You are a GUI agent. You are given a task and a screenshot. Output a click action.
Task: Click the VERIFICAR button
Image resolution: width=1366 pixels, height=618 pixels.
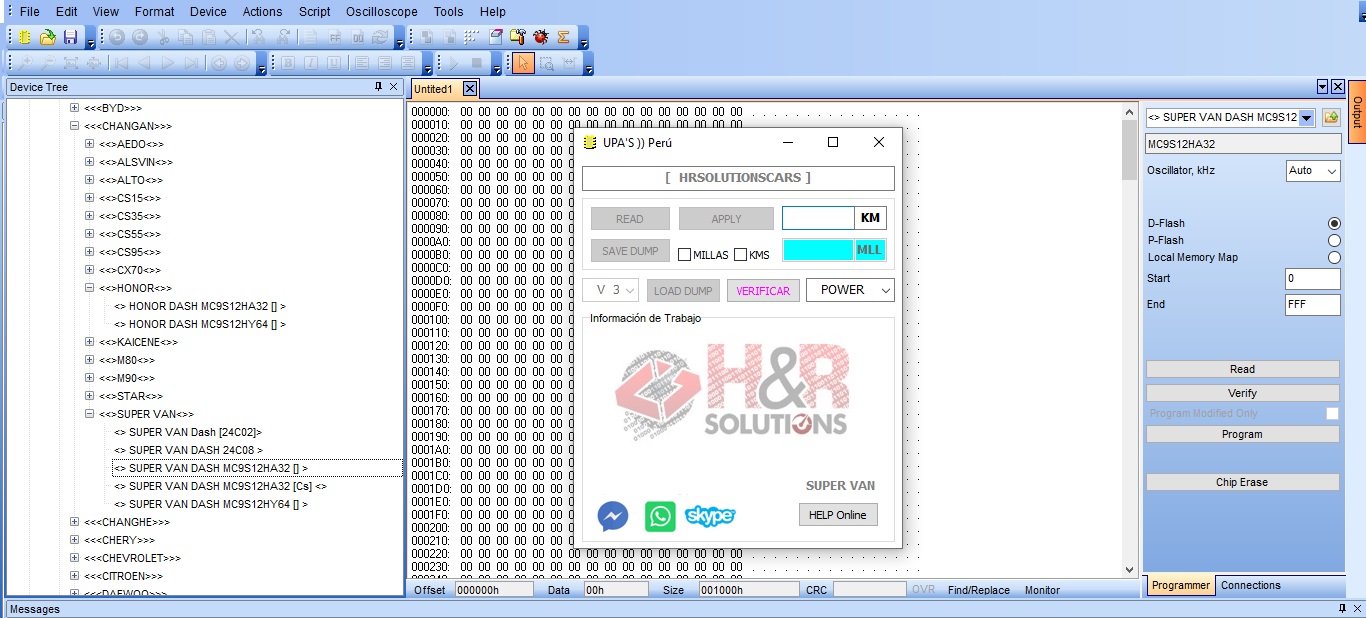[x=763, y=291]
